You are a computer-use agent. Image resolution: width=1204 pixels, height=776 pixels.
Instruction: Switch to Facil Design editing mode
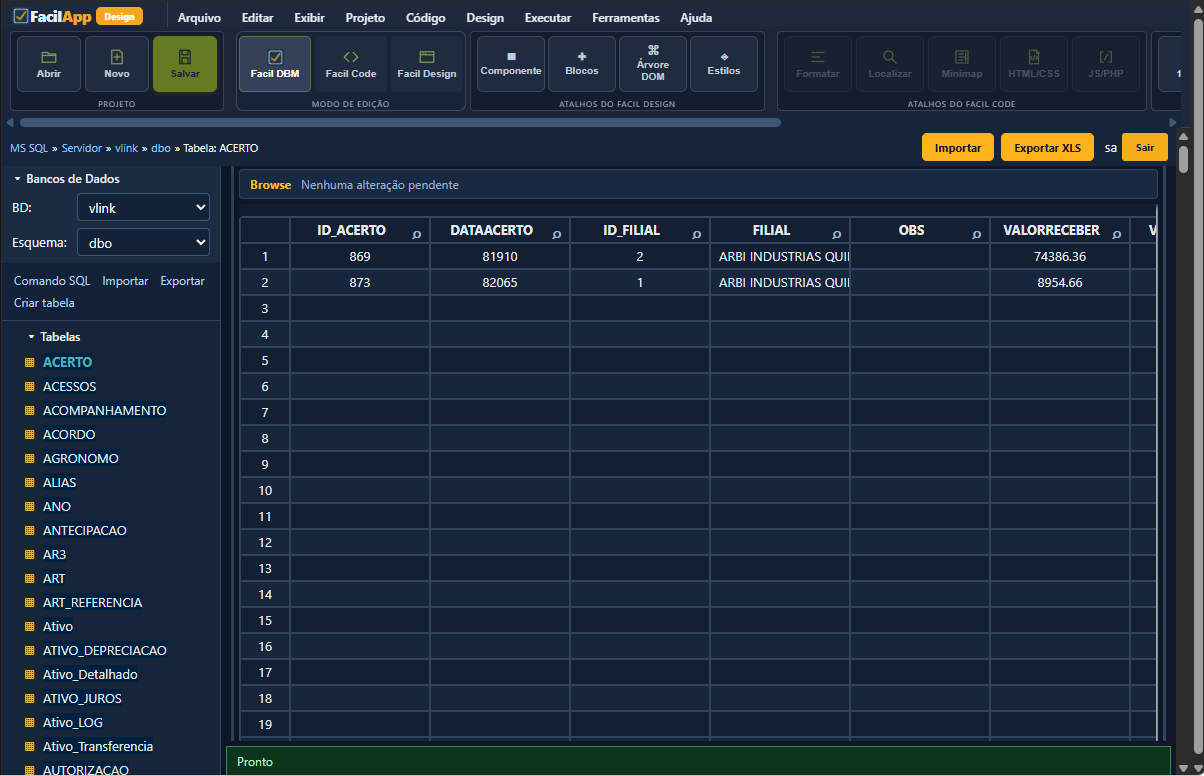(x=427, y=64)
